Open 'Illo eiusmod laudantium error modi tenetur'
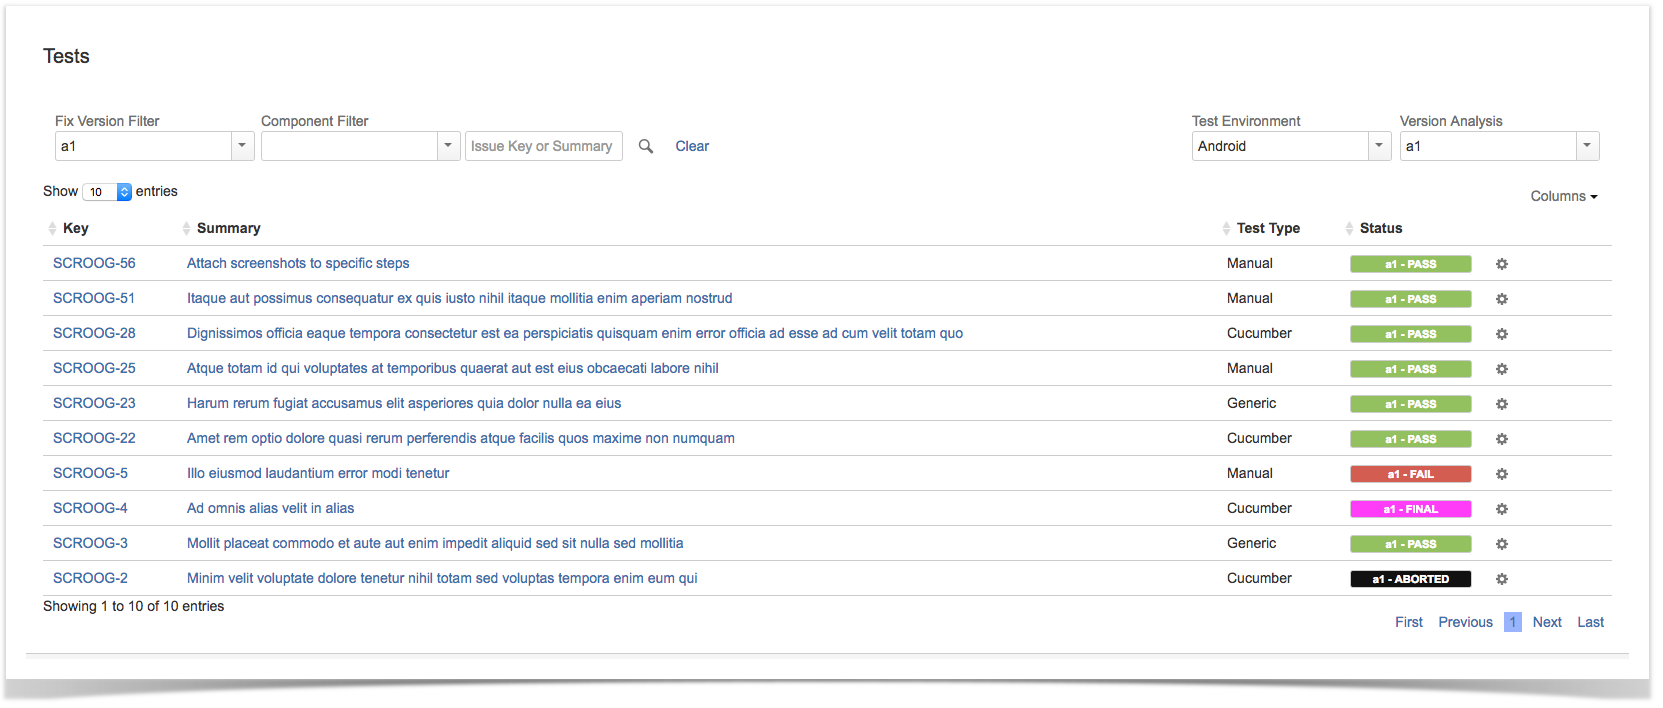Screen dimensions: 1663x708 pyautogui.click(x=318, y=473)
